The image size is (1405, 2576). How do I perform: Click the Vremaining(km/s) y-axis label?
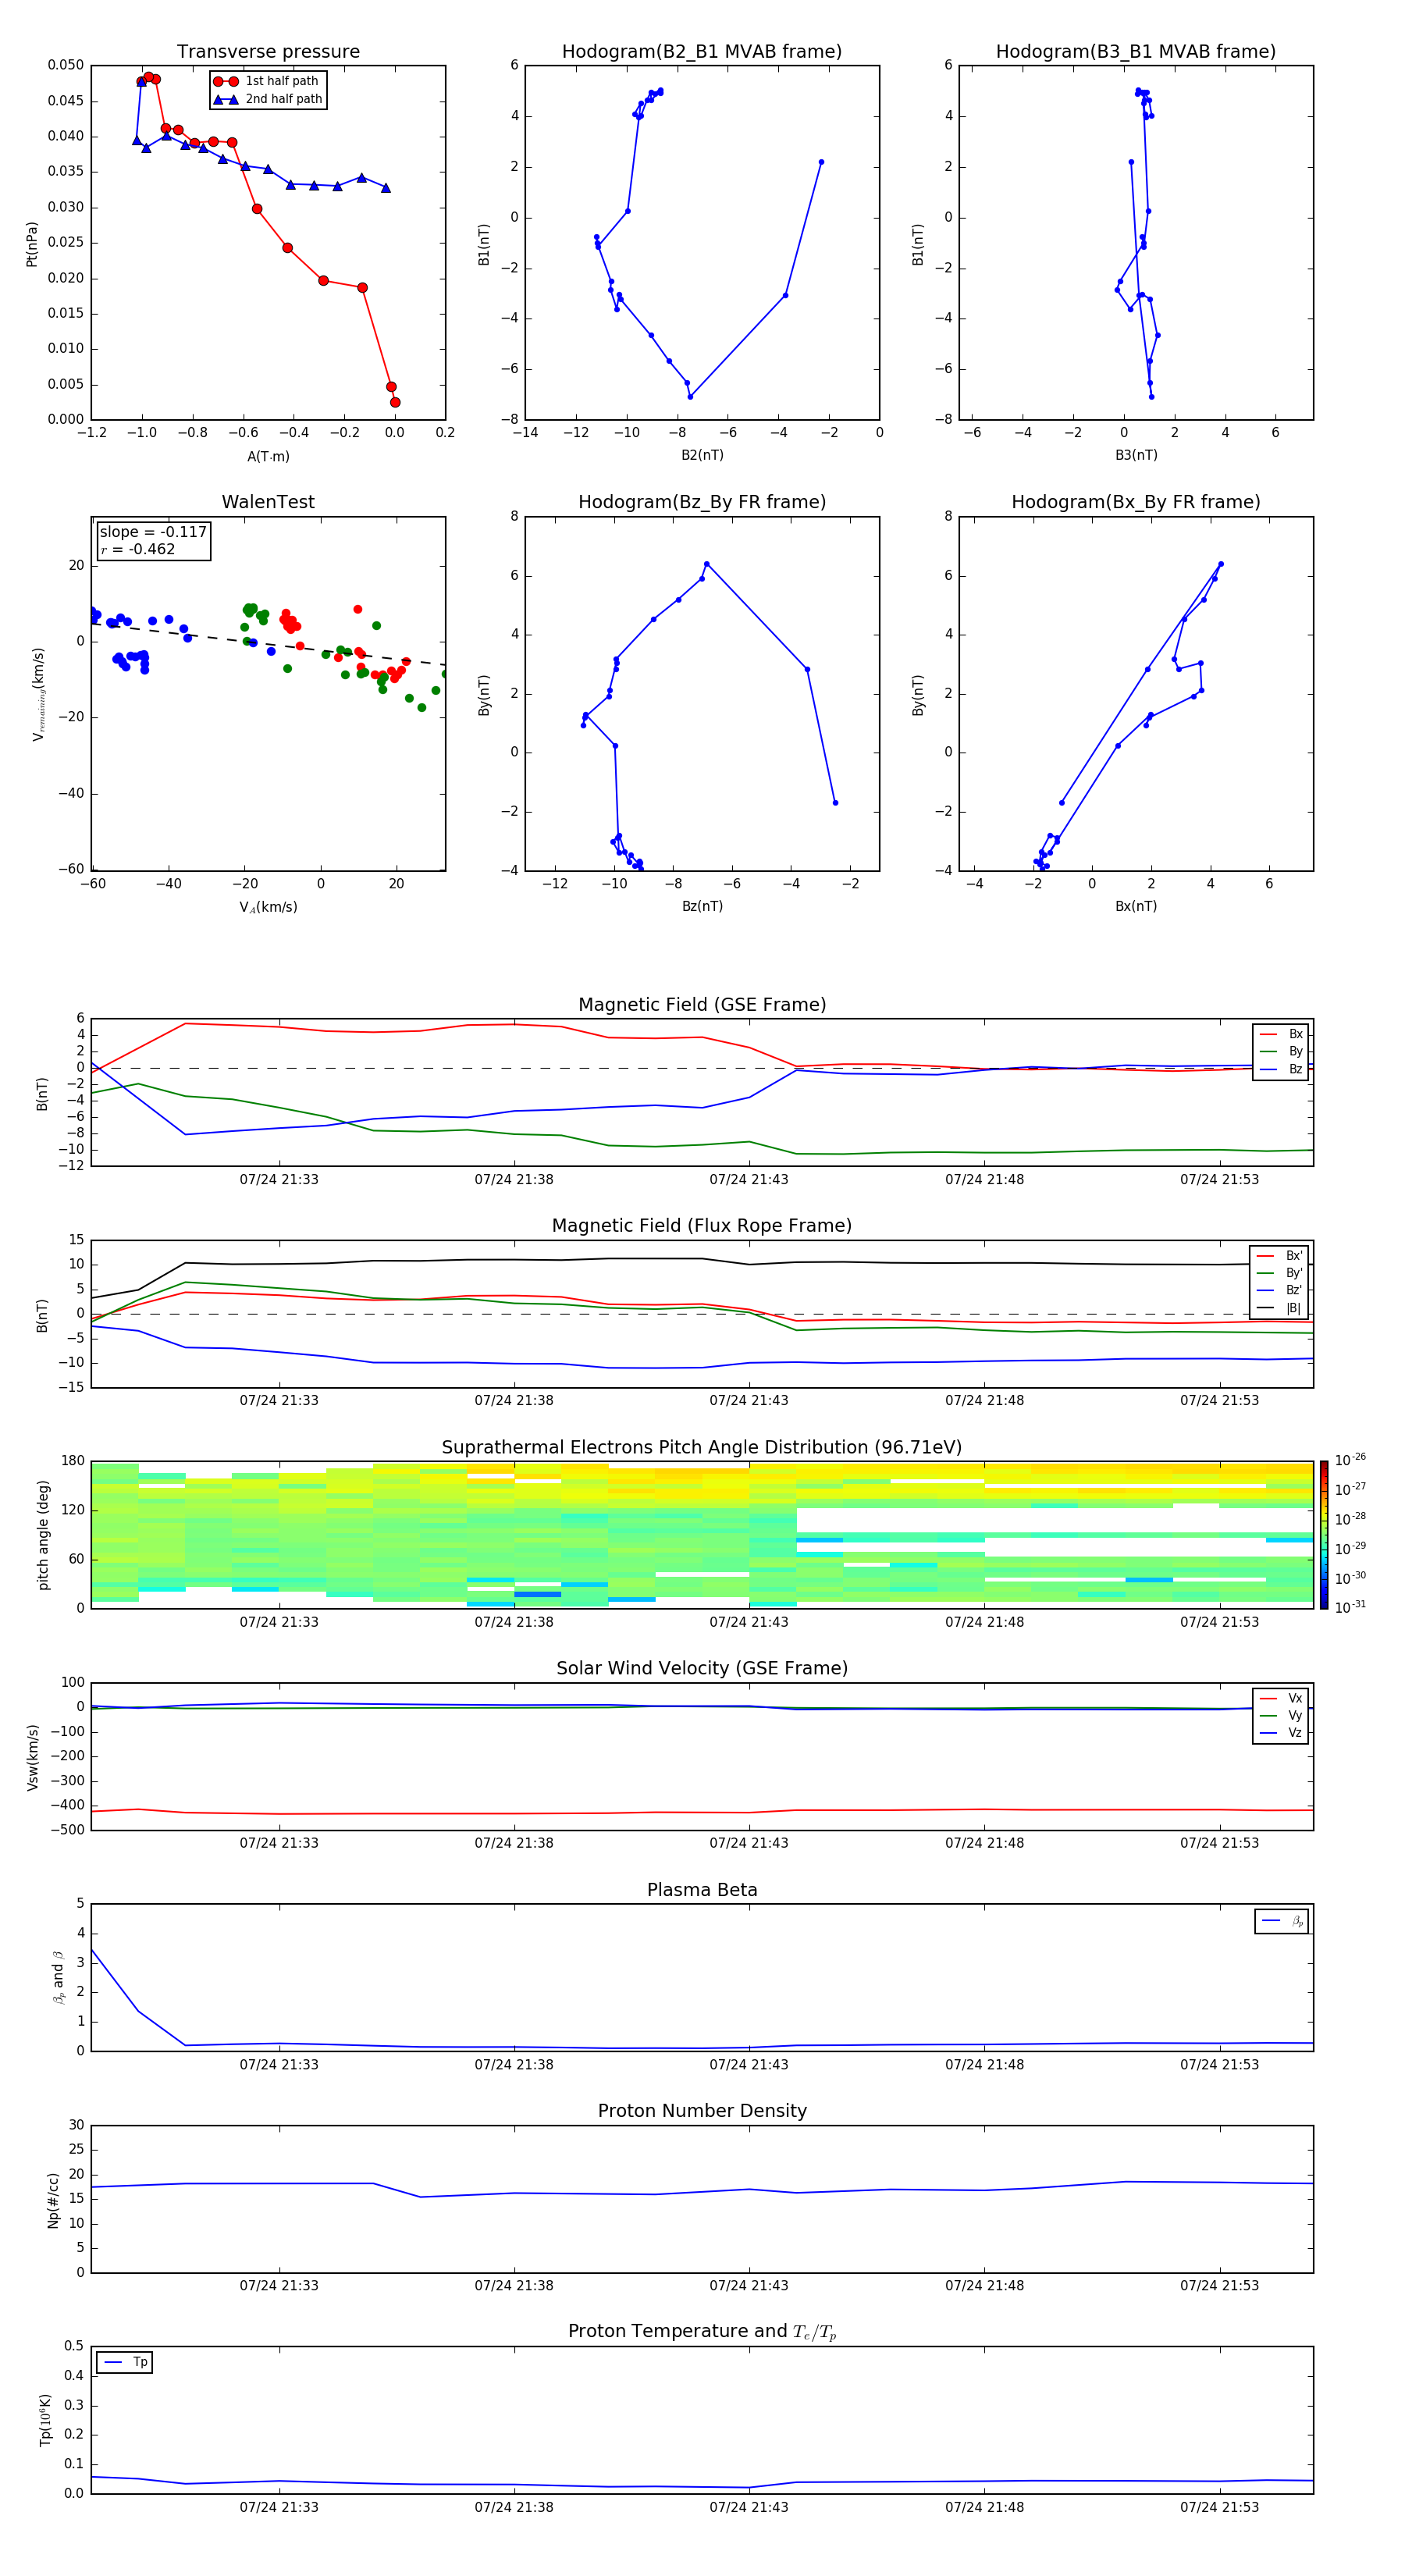pos(38,694)
